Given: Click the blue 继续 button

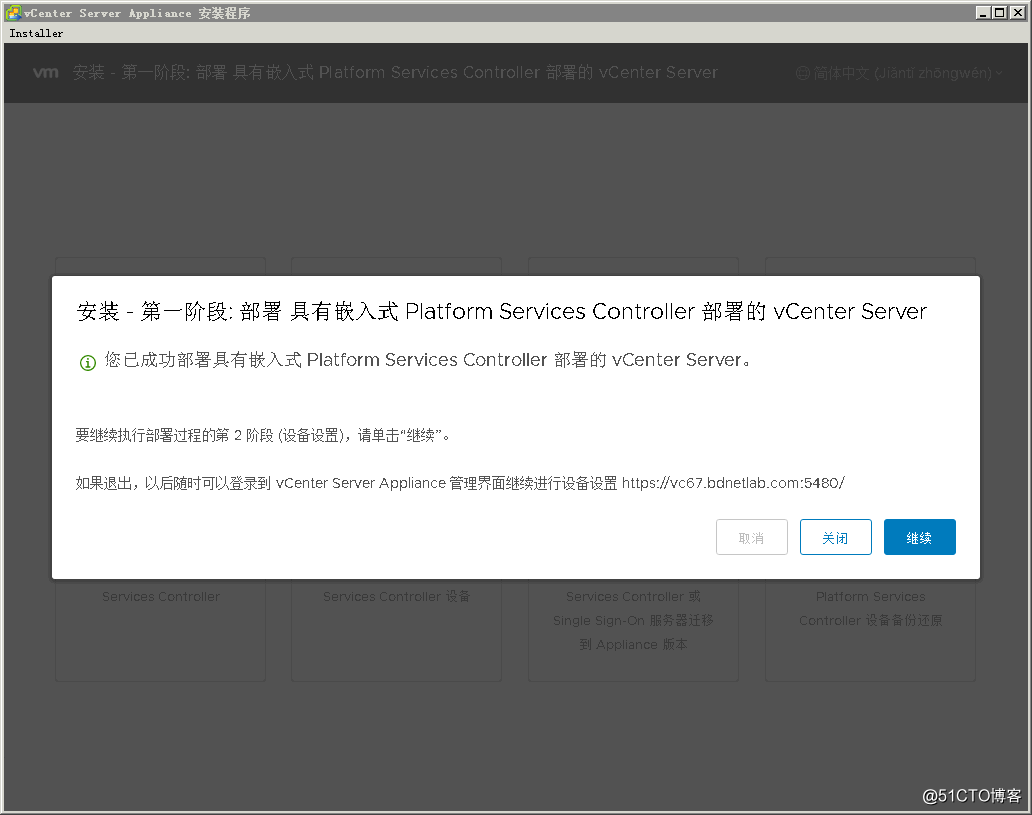Looking at the screenshot, I should [x=919, y=537].
